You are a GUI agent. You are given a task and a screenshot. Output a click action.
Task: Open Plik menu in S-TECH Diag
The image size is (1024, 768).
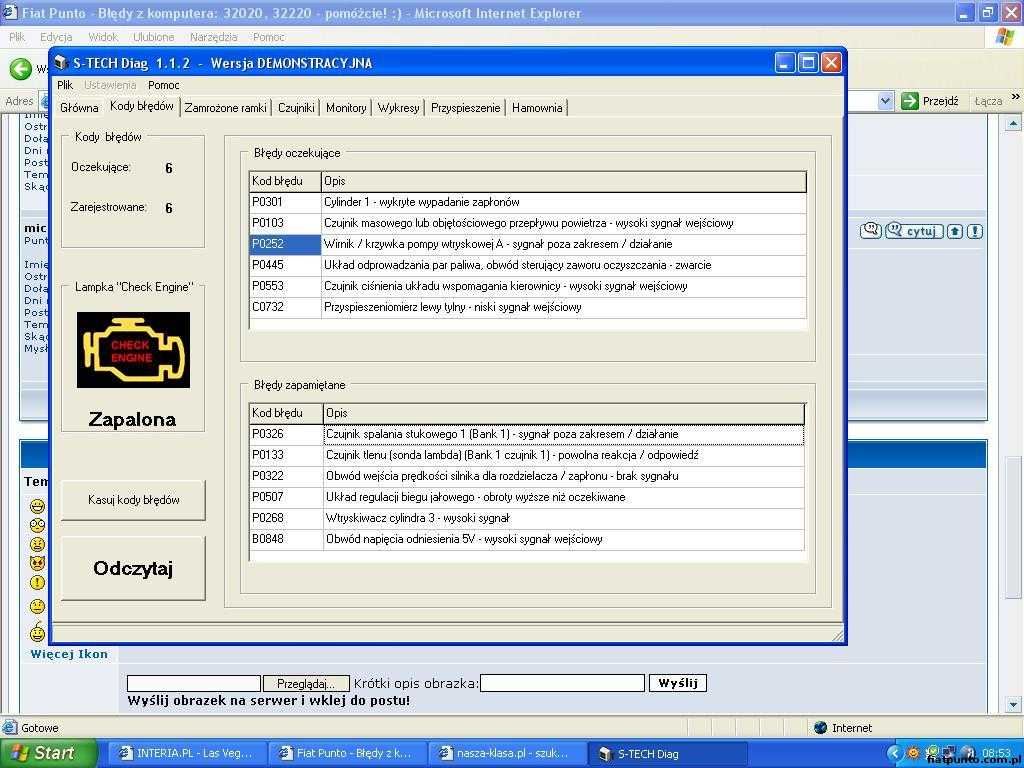(x=65, y=85)
